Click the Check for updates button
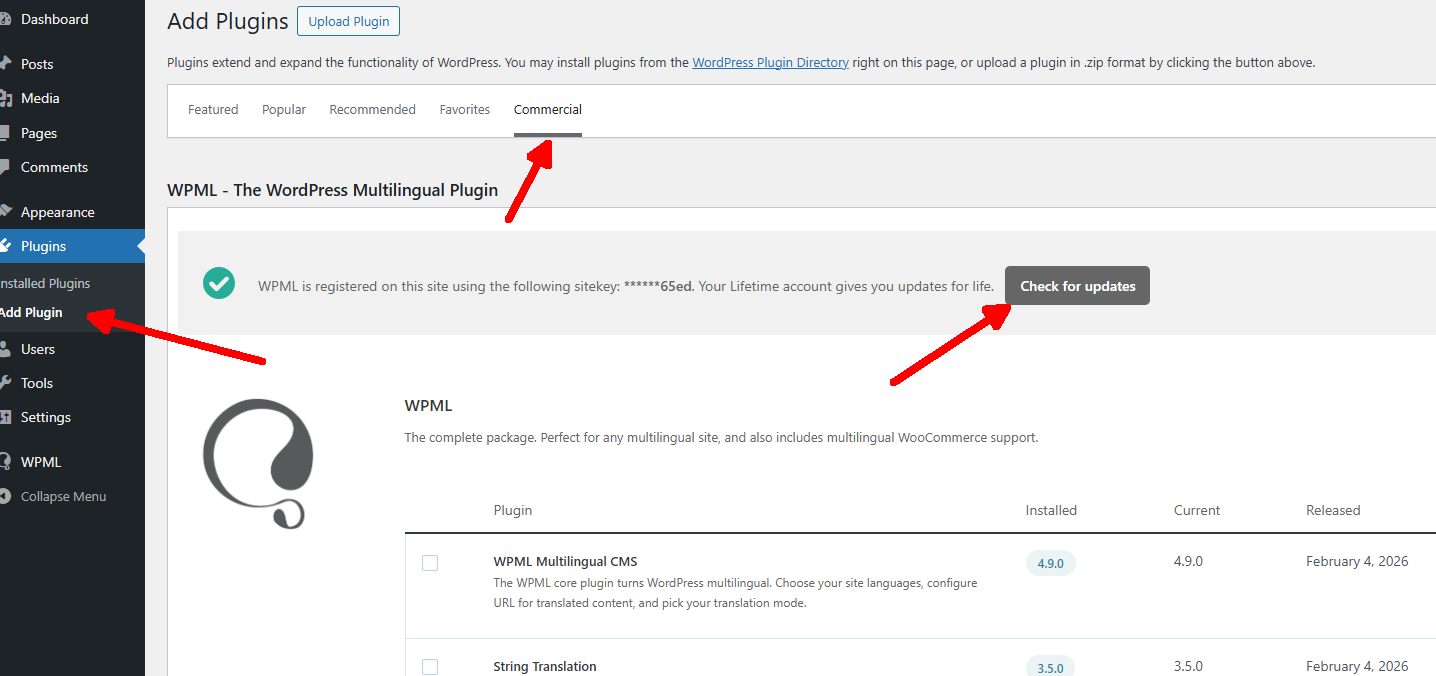 pos(1077,286)
